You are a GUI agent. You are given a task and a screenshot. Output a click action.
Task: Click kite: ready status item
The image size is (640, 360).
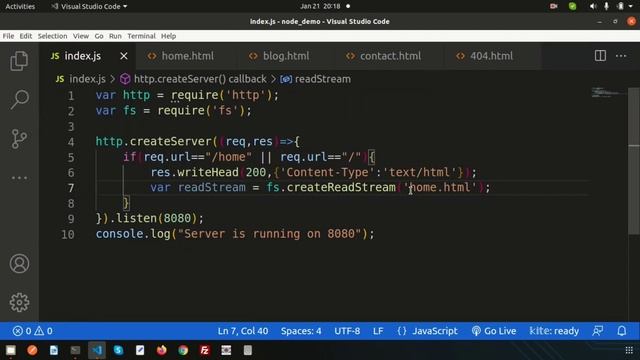(554, 331)
